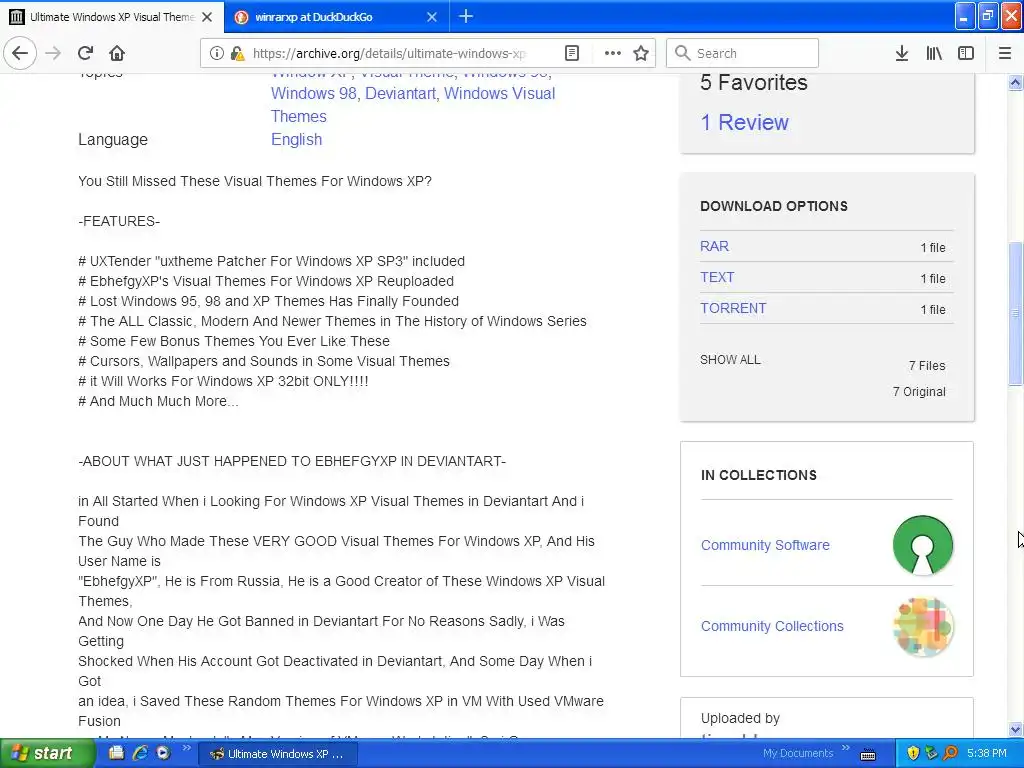Viewport: 1024px width, 768px height.
Task: Click the IN COLLECTIONS heading
Action: click(x=759, y=475)
